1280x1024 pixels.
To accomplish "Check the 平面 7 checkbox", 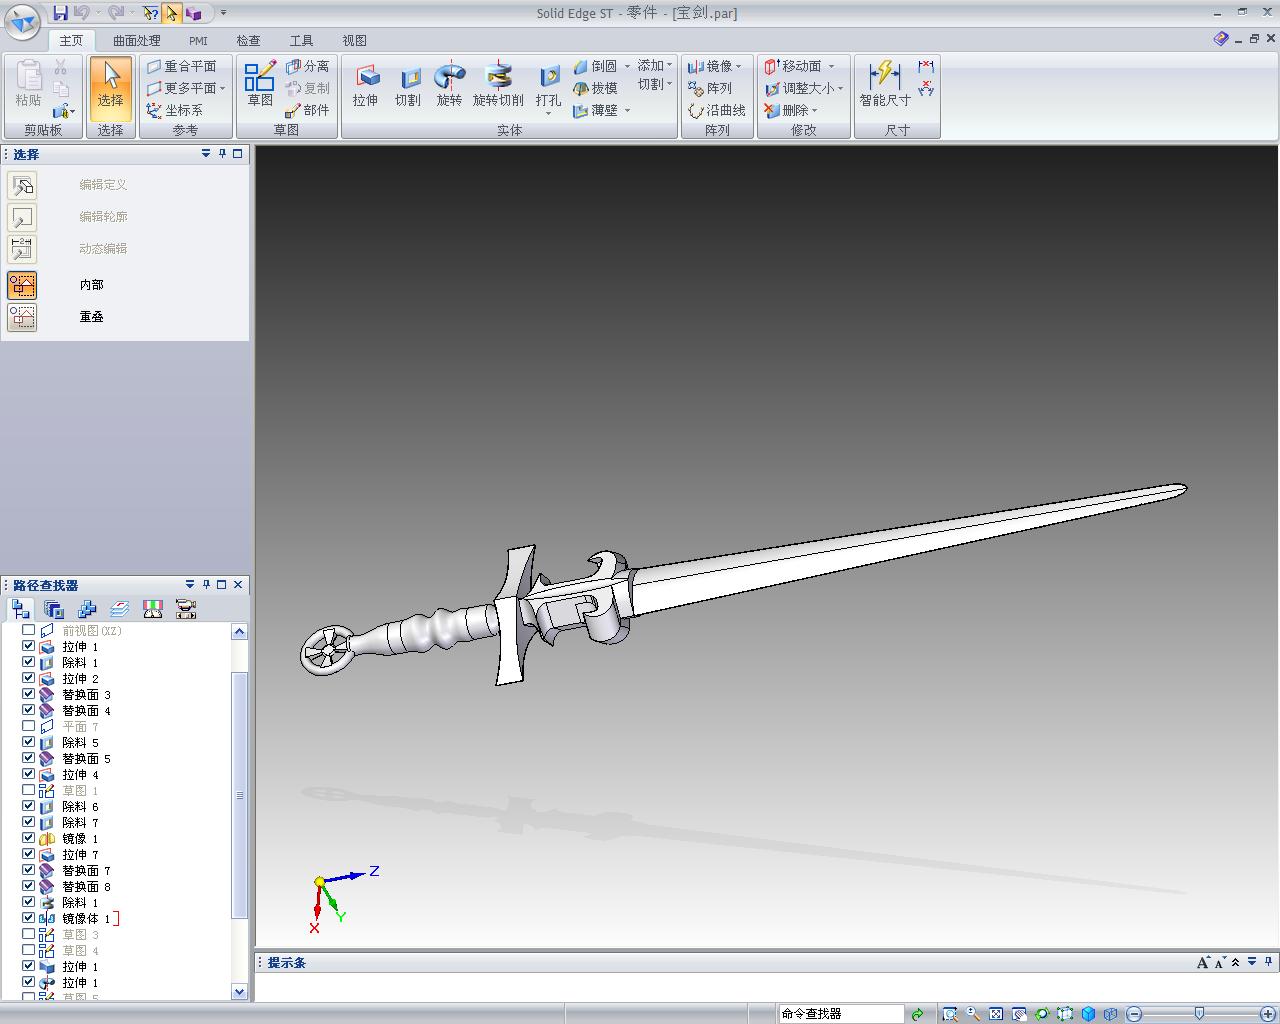I will [x=29, y=726].
